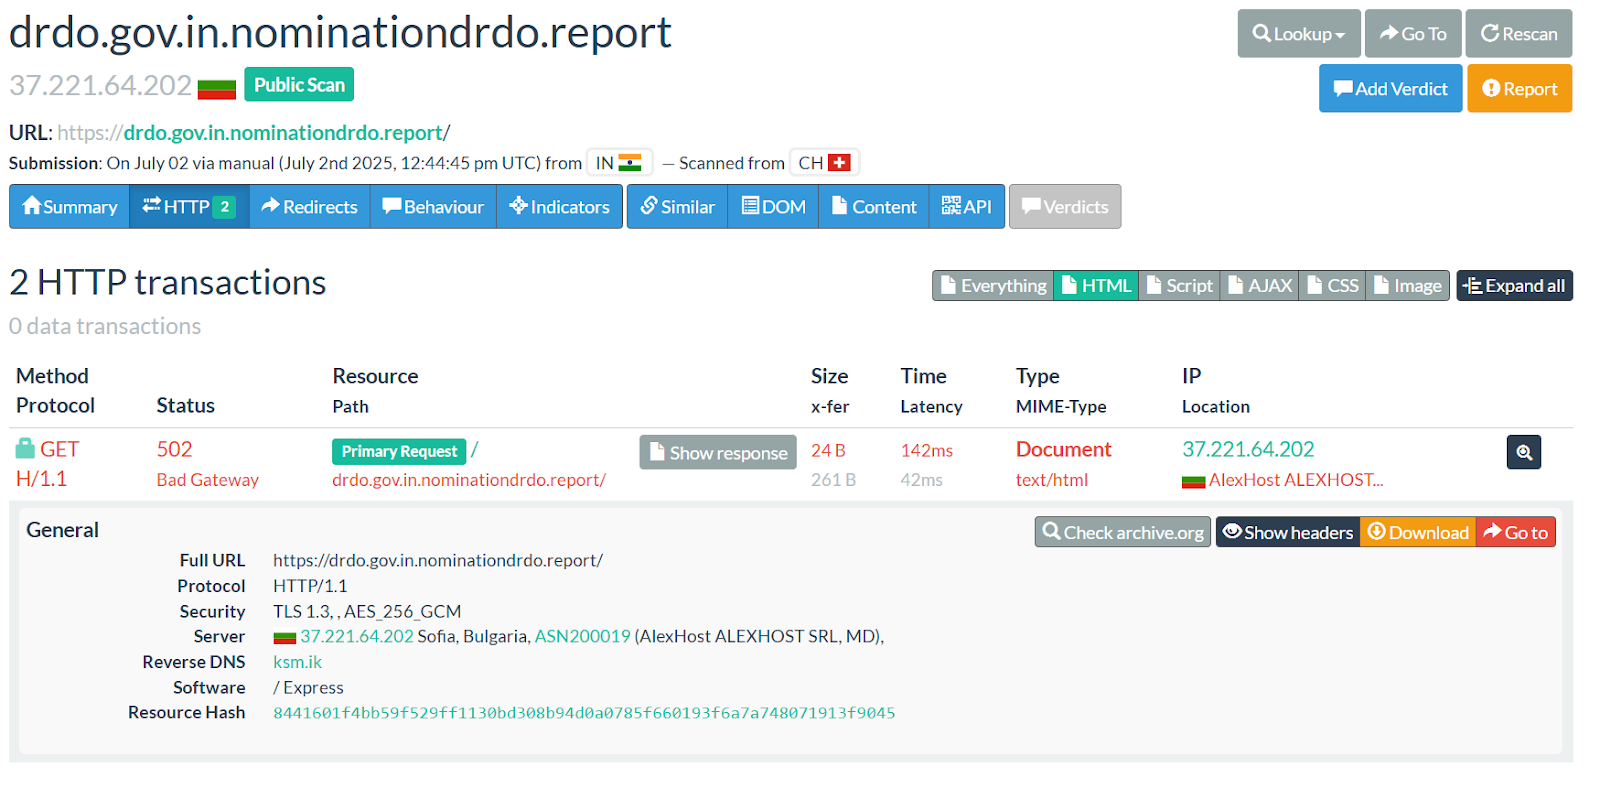Screen dimensions: 1600x788
Task: Click the CH scan country flag
Action: (x=840, y=163)
